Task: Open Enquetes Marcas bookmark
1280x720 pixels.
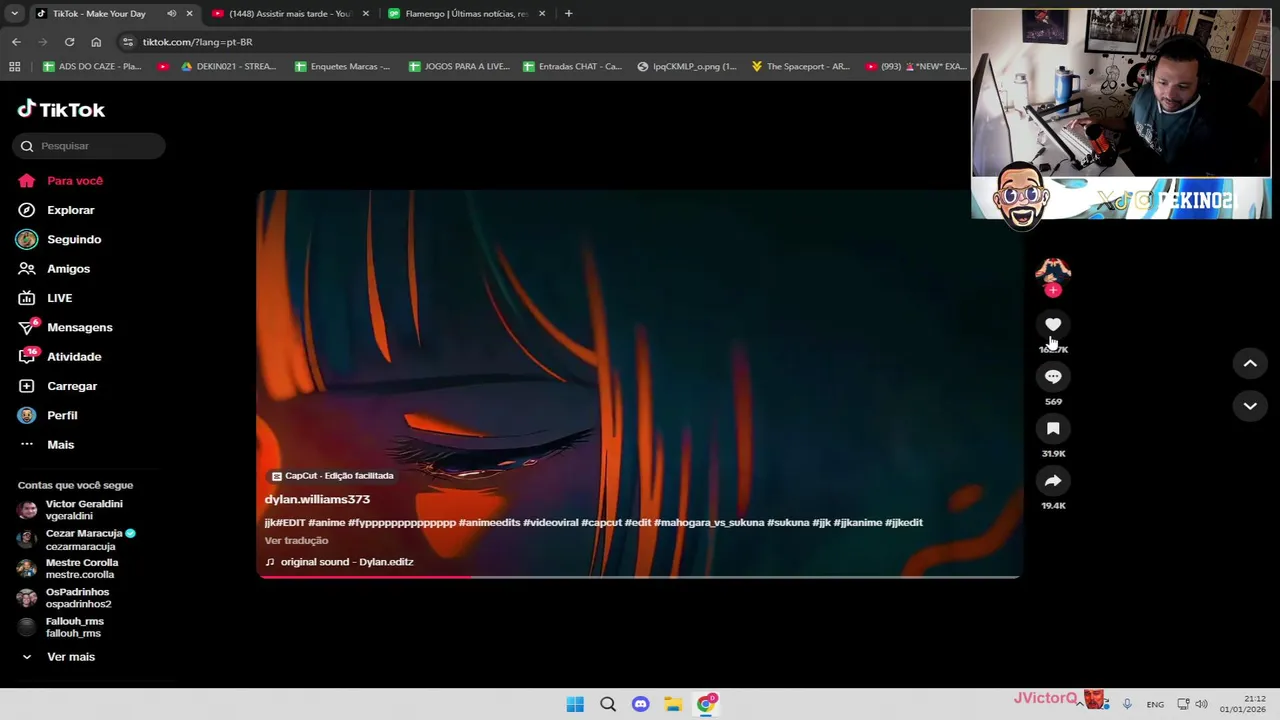Action: (342, 66)
